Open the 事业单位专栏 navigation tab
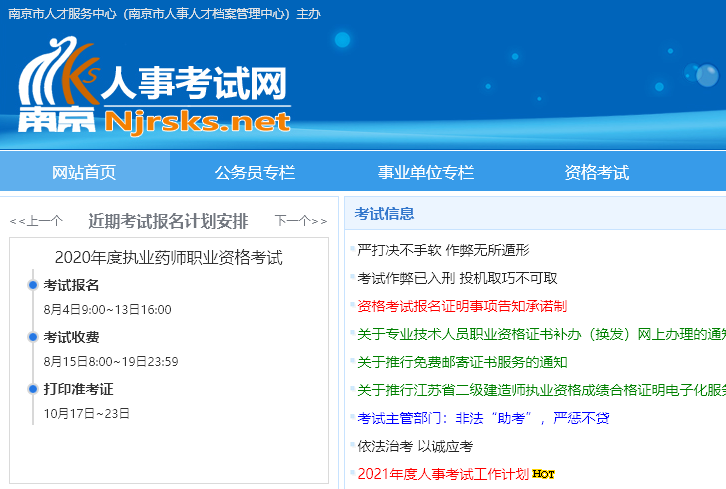Image resolution: width=726 pixels, height=489 pixels. pyautogui.click(x=426, y=172)
